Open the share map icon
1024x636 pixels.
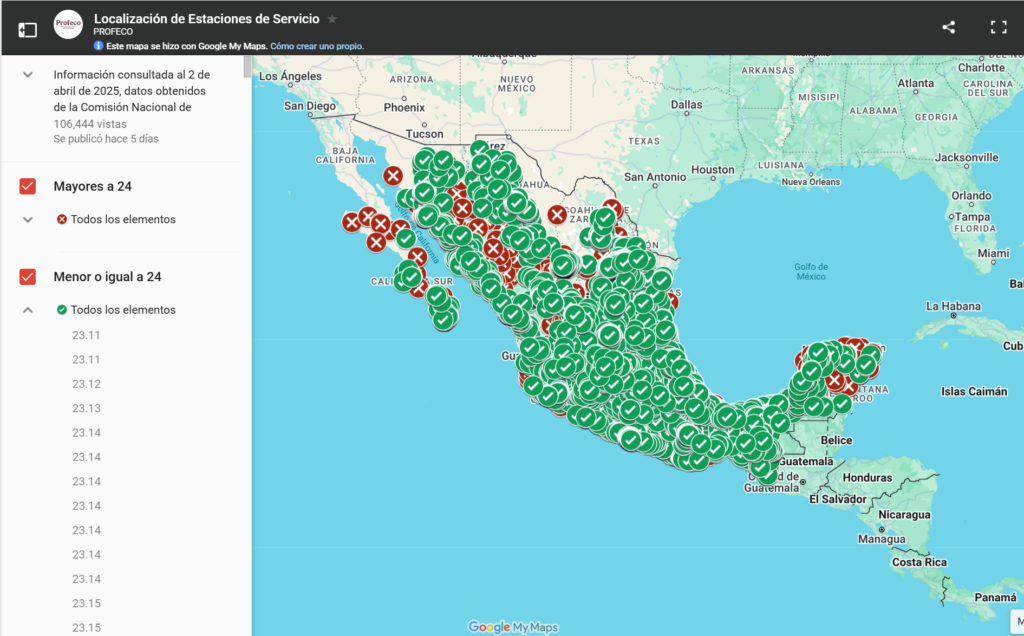pyautogui.click(x=948, y=28)
